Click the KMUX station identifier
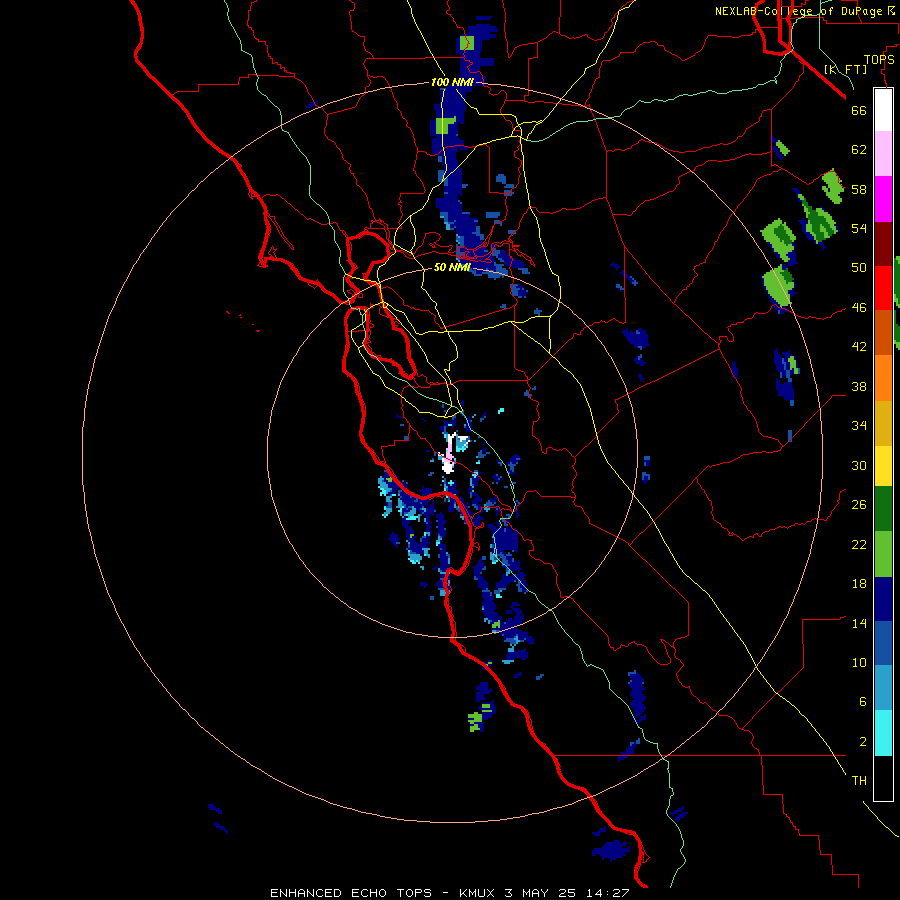 click(479, 893)
